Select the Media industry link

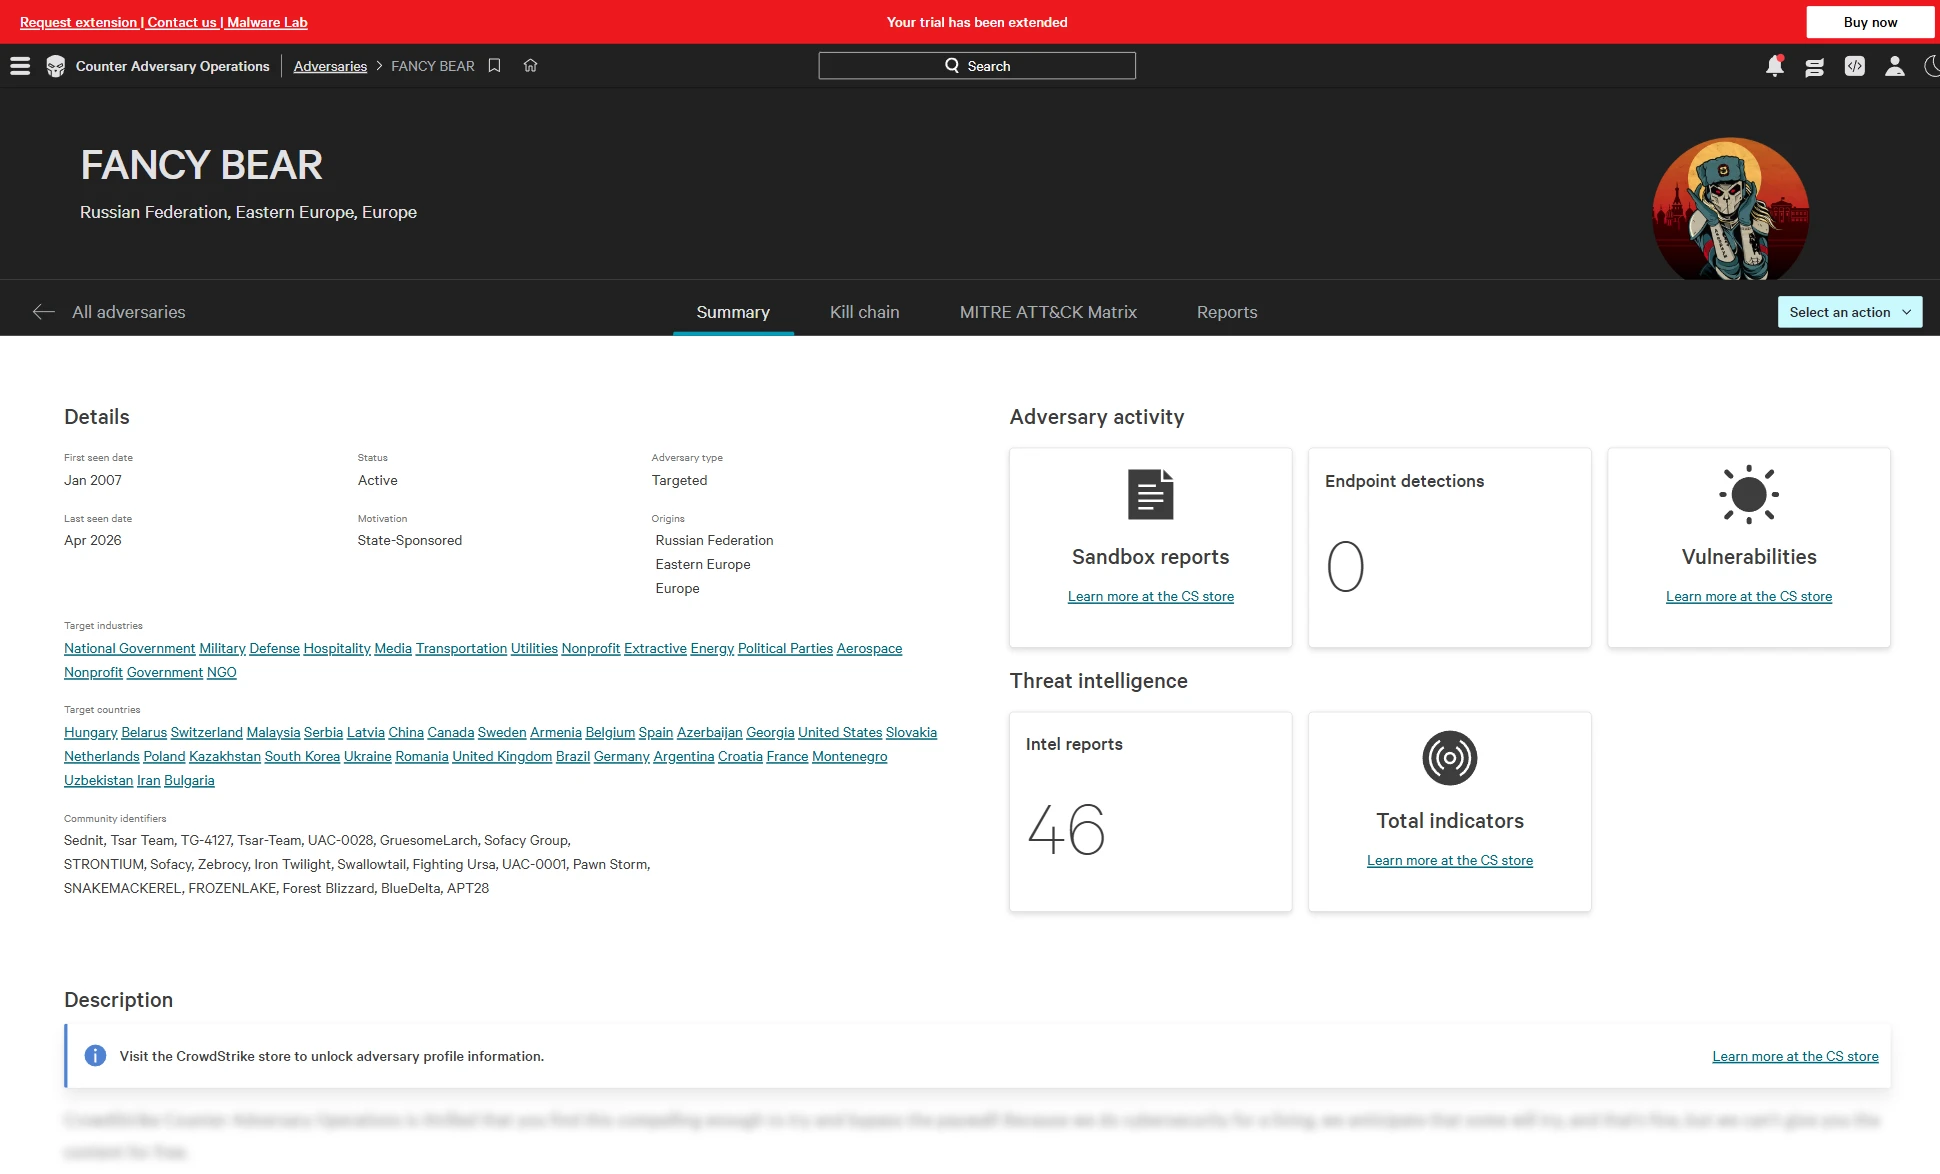[x=393, y=648]
